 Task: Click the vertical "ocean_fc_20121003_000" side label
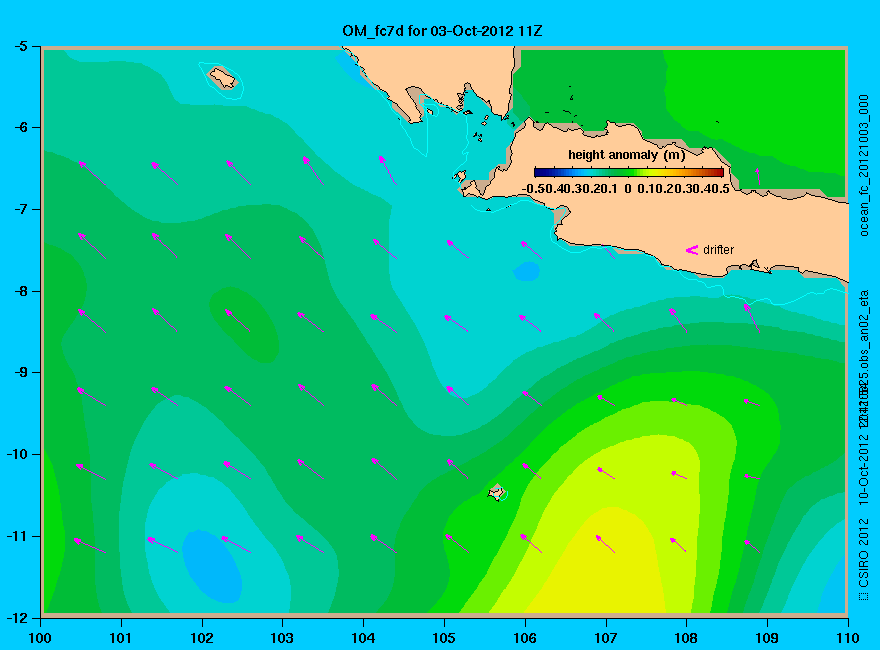(x=864, y=166)
